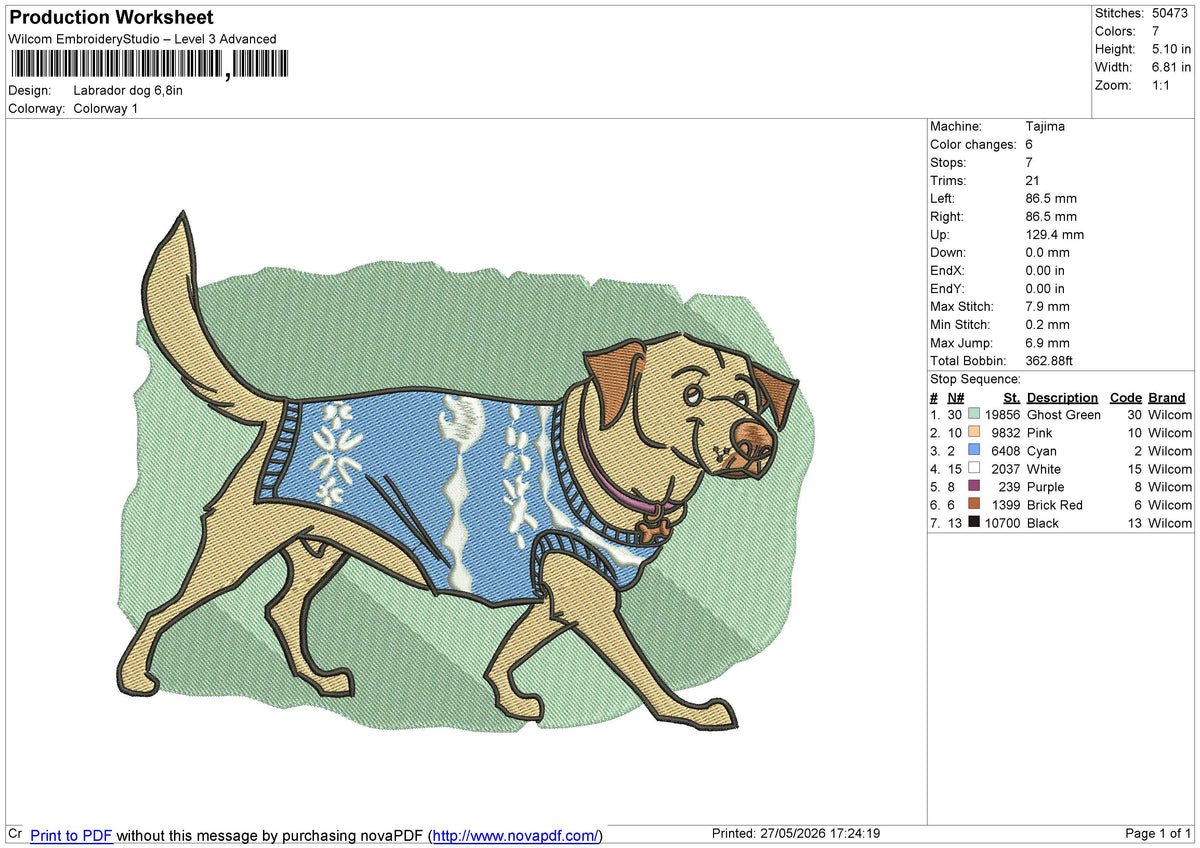Click the Total Bobbin value 362.88ft
1200x848 pixels.
point(1051,360)
